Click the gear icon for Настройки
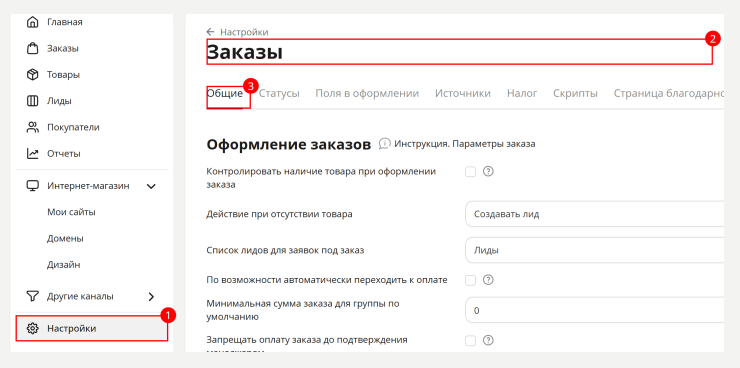This screenshot has height=368, width=740. coord(32,328)
